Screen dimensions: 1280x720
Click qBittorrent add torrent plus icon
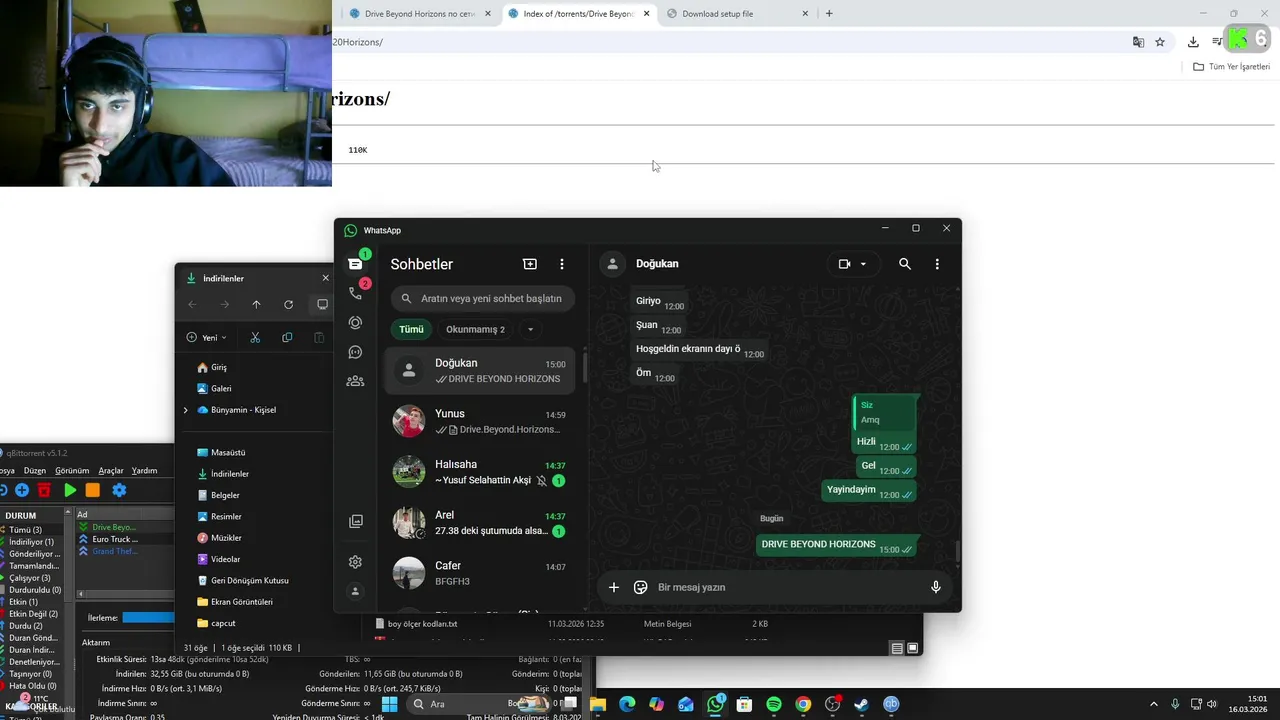(x=22, y=490)
